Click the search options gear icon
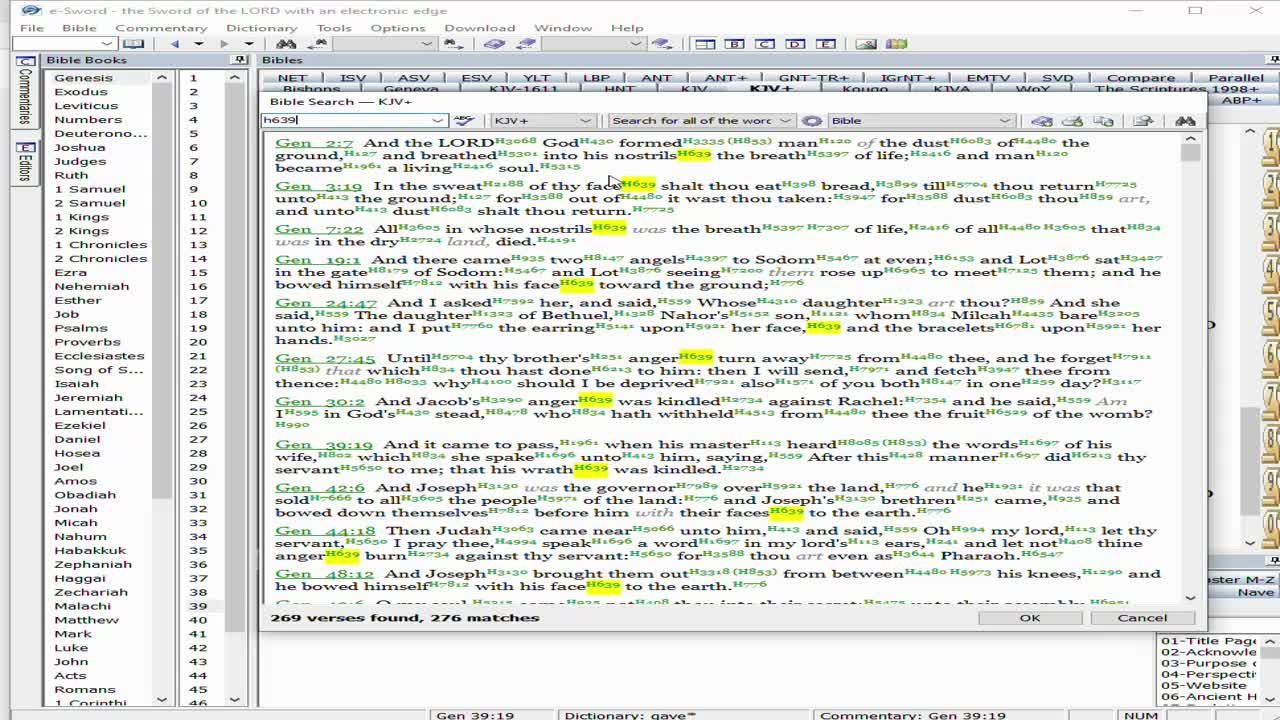1280x720 pixels. (812, 120)
